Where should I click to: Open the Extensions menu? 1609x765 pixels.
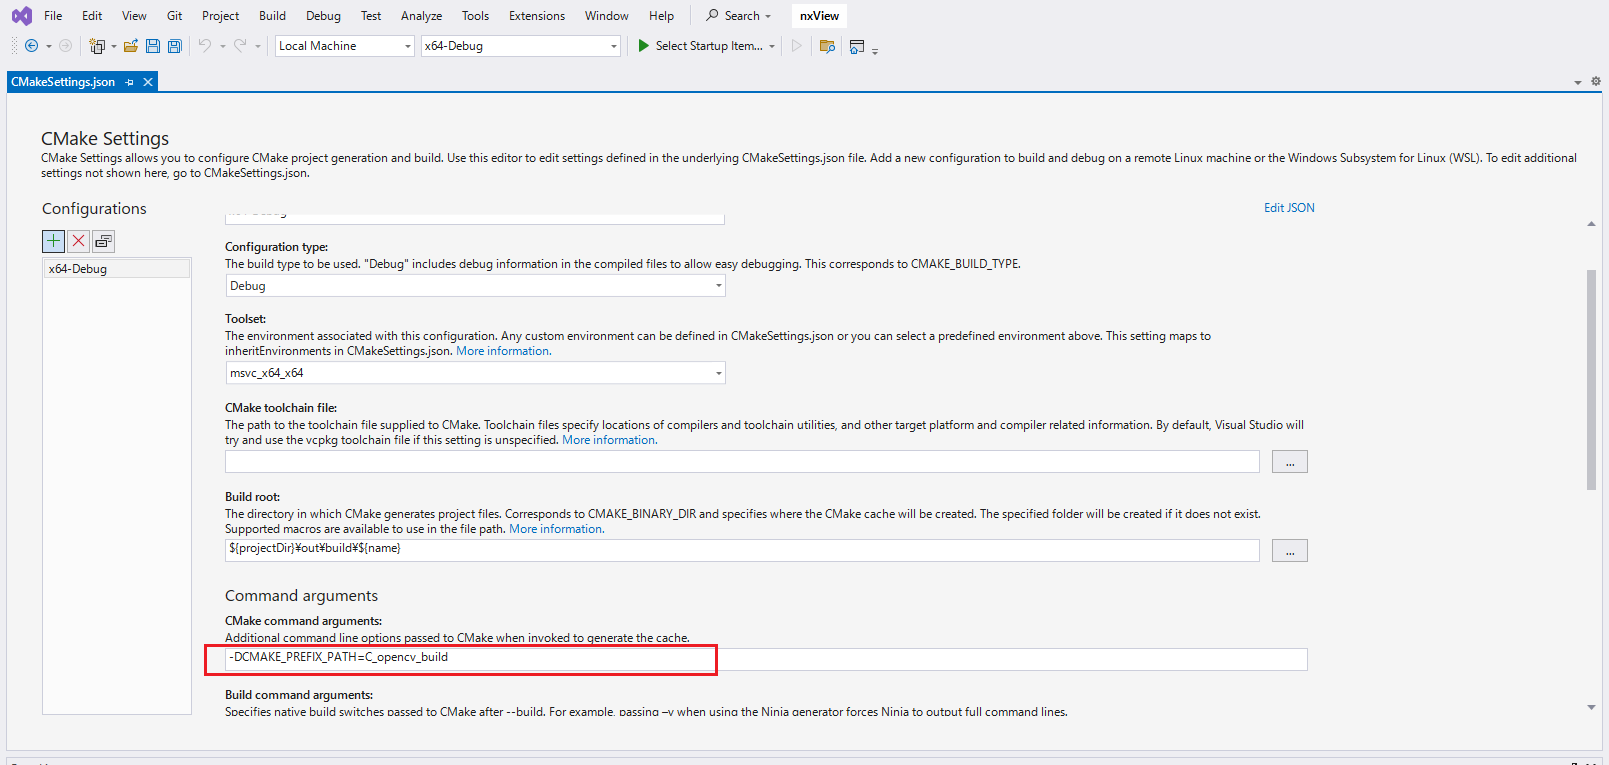click(537, 16)
